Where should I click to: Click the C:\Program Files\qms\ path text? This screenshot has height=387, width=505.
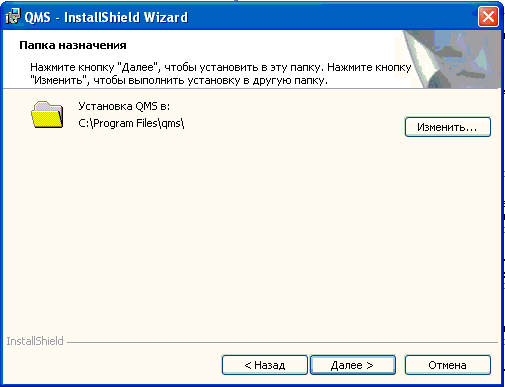[131, 123]
